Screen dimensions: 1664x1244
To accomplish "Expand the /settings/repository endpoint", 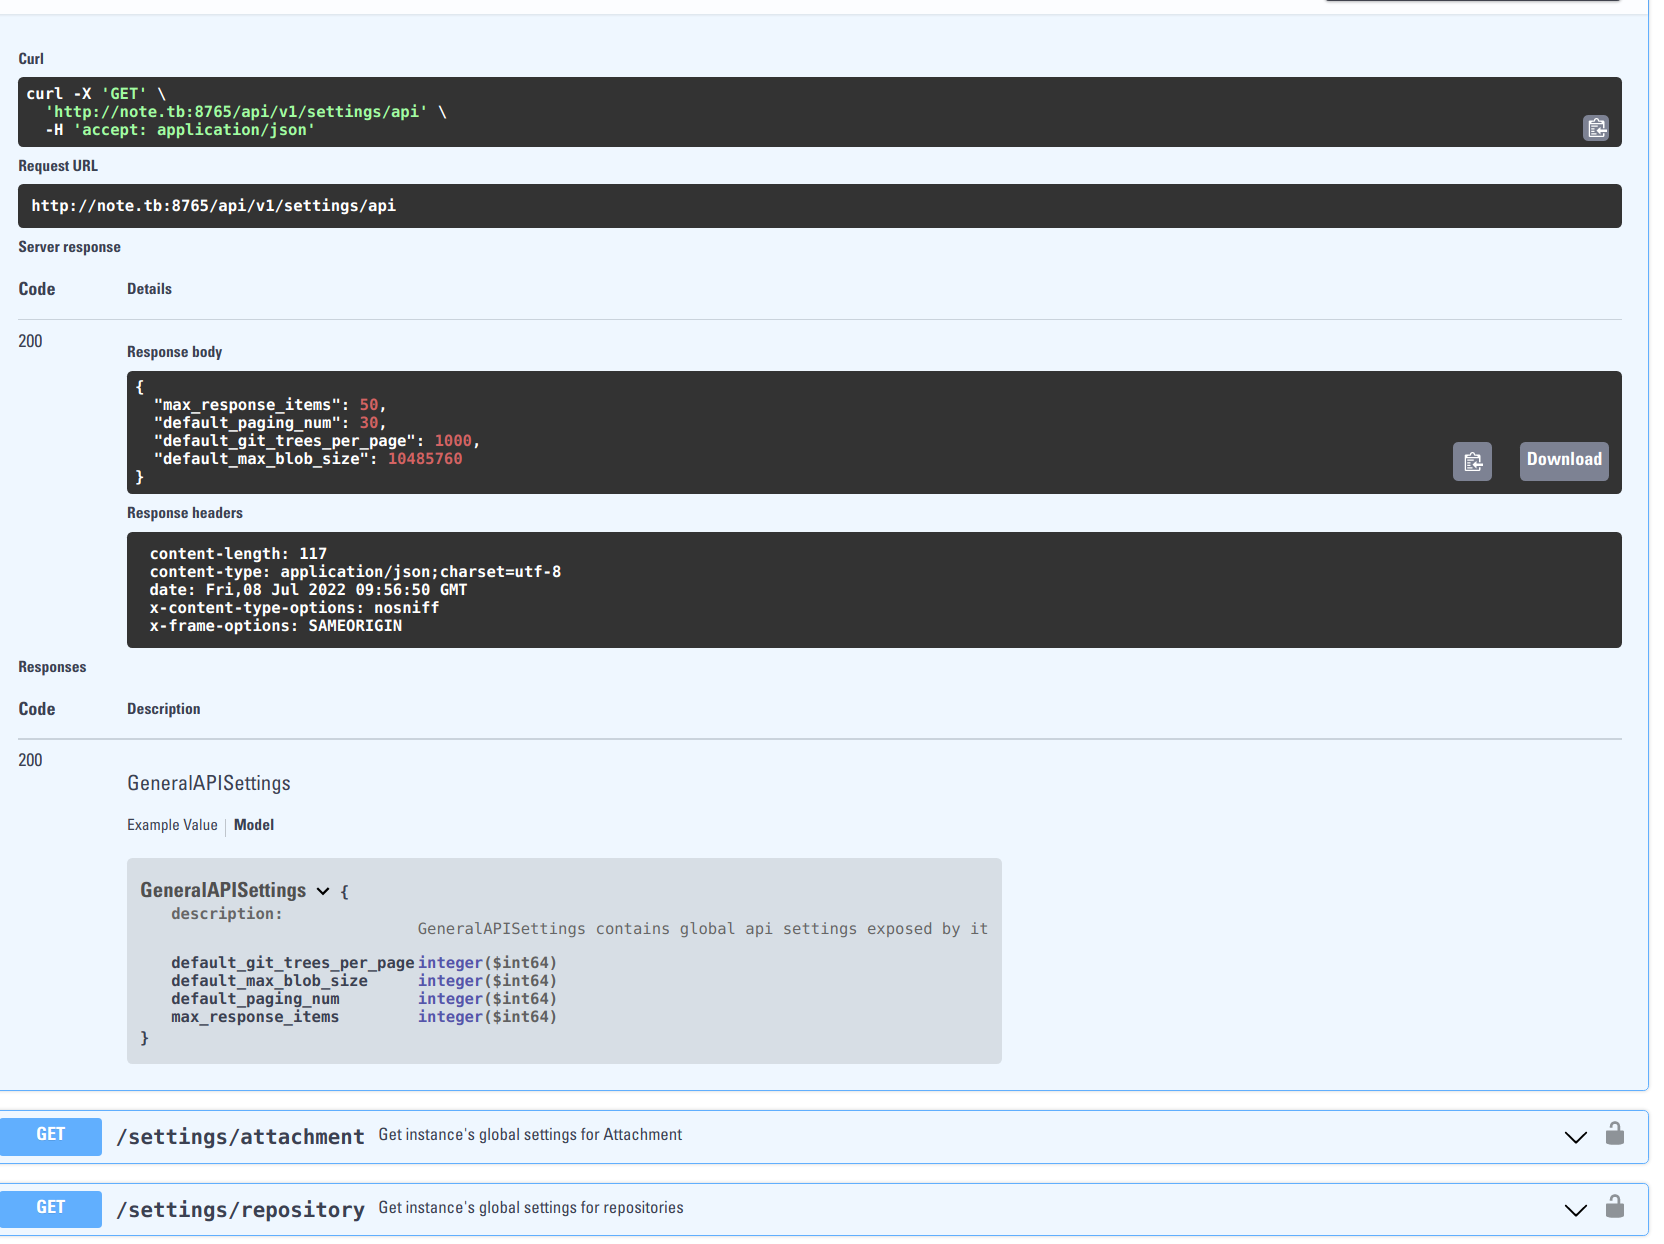I will (1576, 1209).
